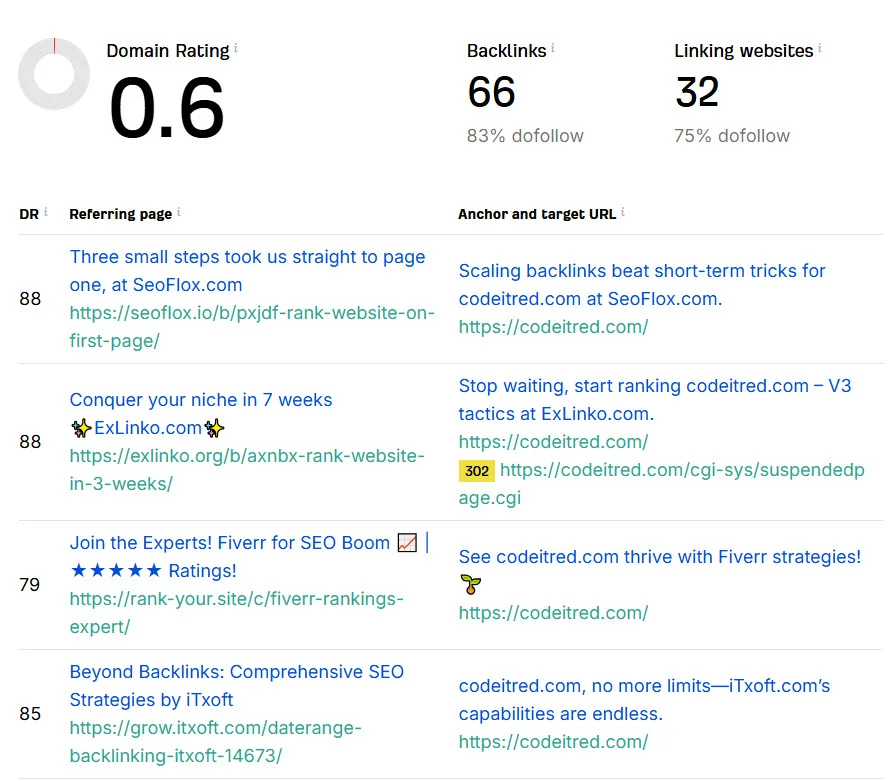Open the seoflox.io rank-website URL
891x781 pixels.
(x=252, y=327)
